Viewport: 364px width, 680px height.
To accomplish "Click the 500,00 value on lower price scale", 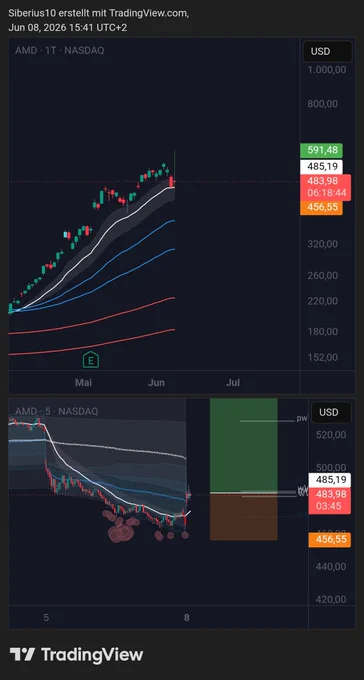I will click(331, 468).
